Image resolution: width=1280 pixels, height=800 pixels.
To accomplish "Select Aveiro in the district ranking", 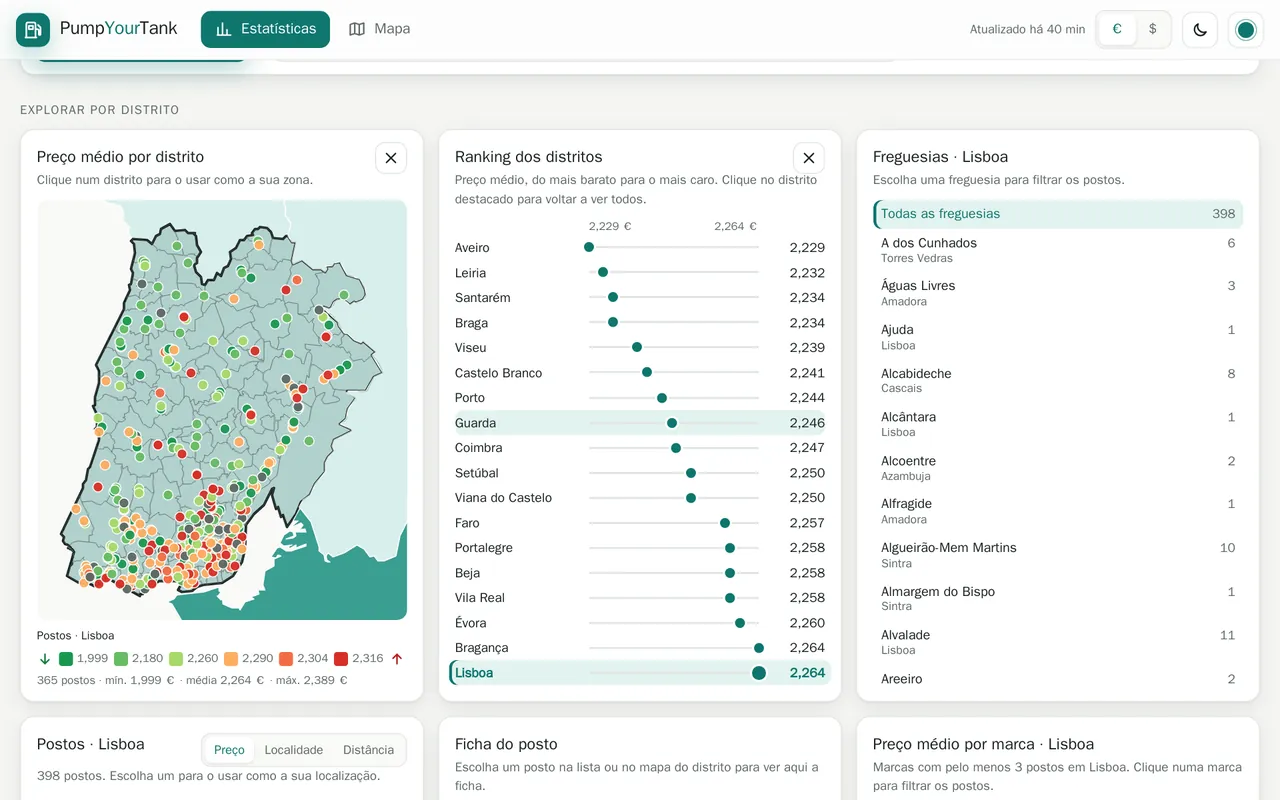I will tap(640, 248).
